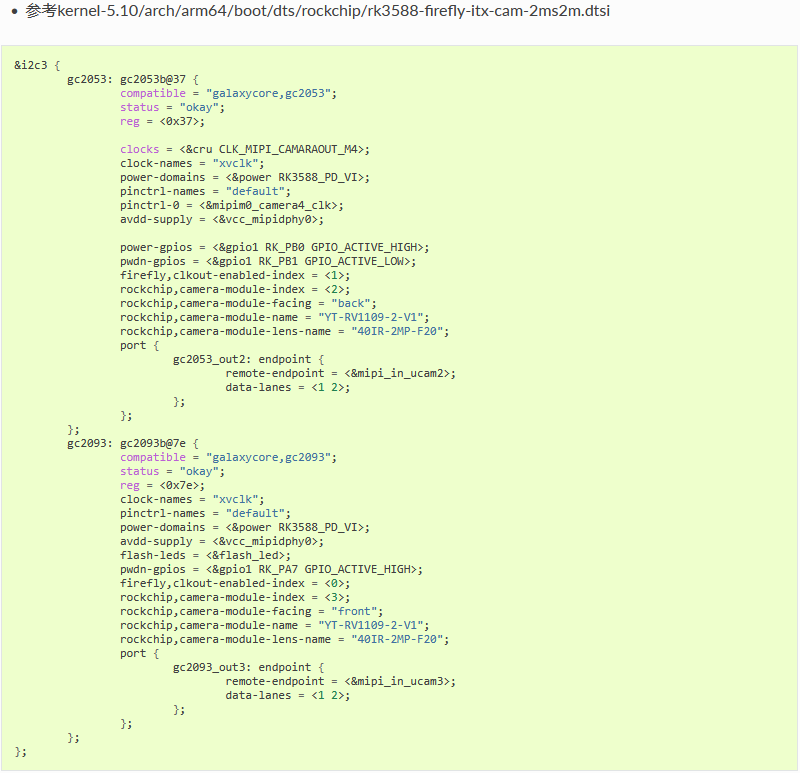The width and height of the screenshot is (800, 773).
Task: Select the clocks CLK_MIPI_CAMARAOUT_M4 line
Action: coord(244,149)
